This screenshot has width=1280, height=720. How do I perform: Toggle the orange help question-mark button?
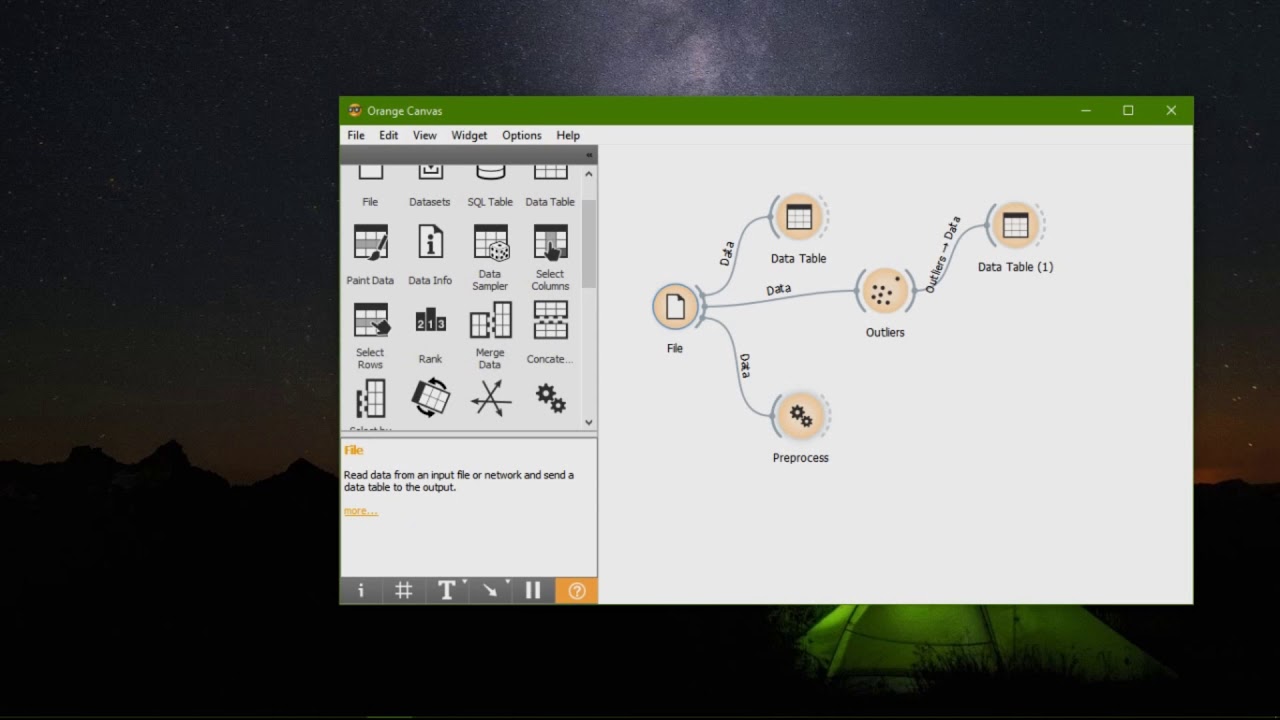tap(576, 591)
